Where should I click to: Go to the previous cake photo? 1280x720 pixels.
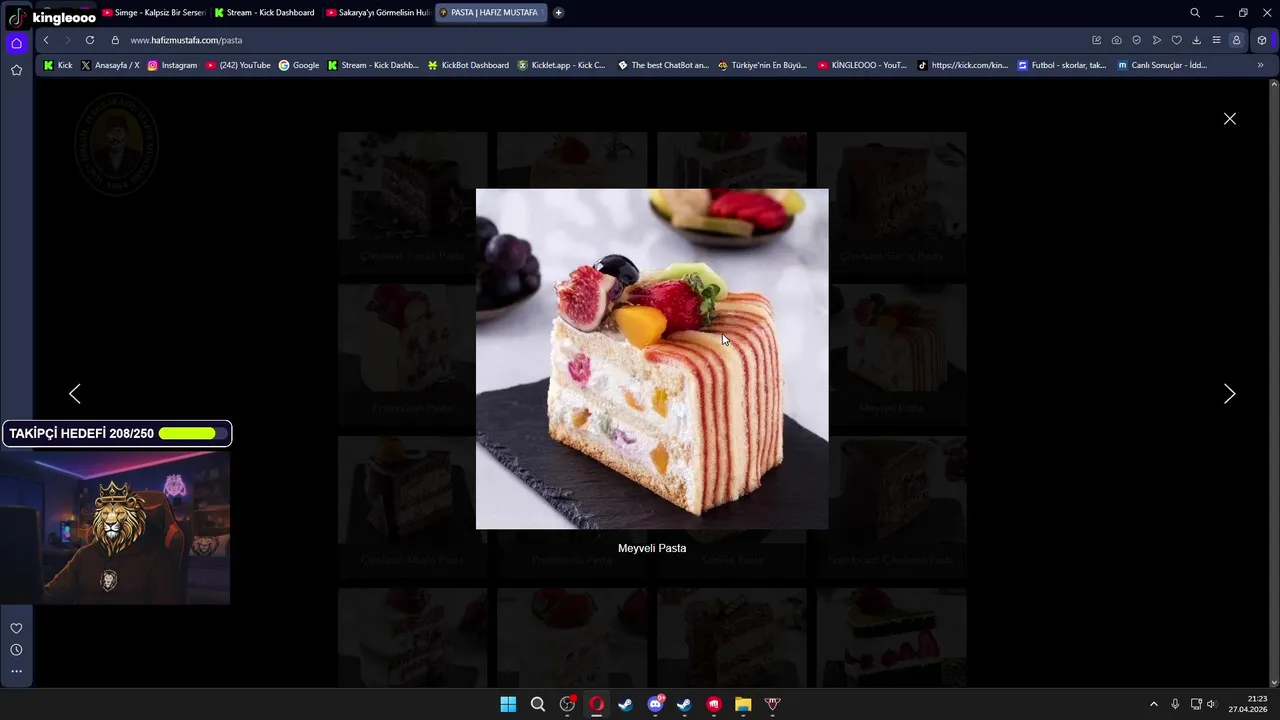point(74,394)
